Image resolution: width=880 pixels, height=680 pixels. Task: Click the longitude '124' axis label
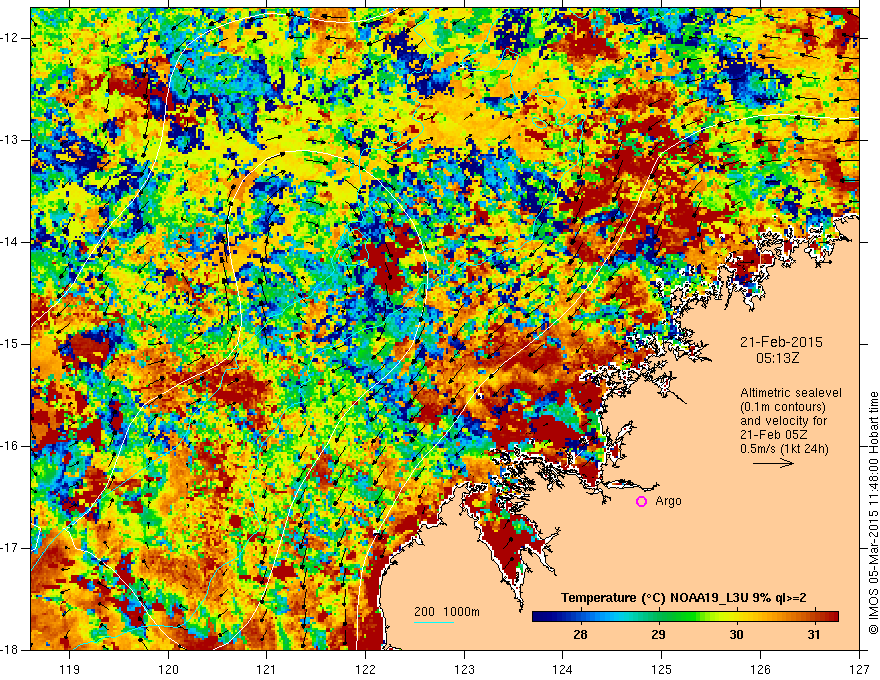pos(563,669)
